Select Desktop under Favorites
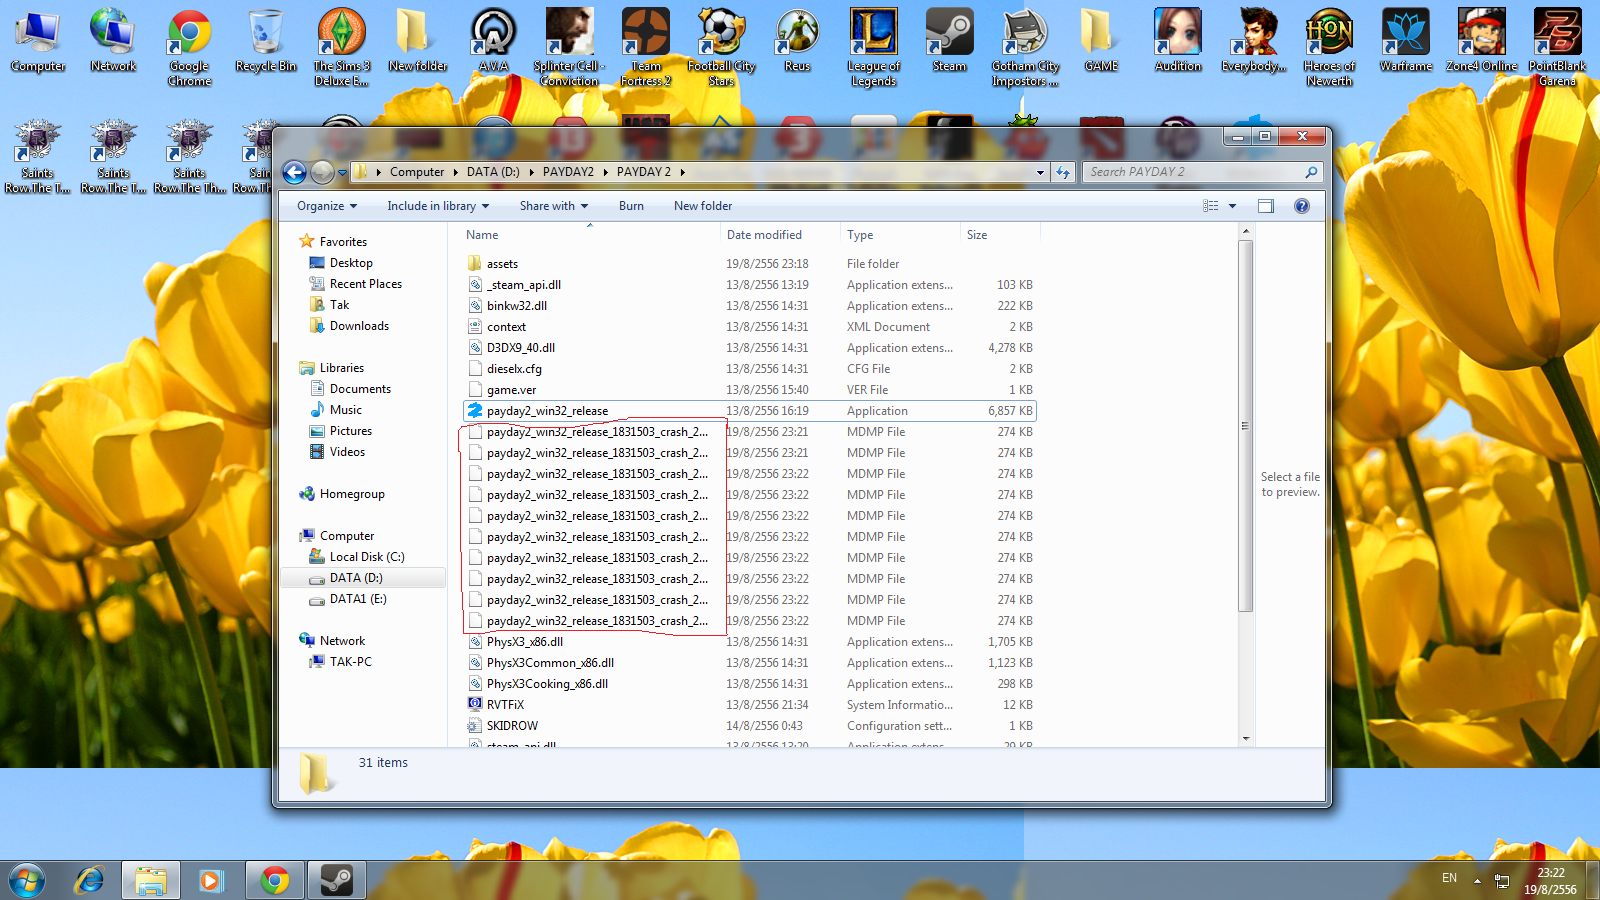The image size is (1600, 900). click(351, 263)
